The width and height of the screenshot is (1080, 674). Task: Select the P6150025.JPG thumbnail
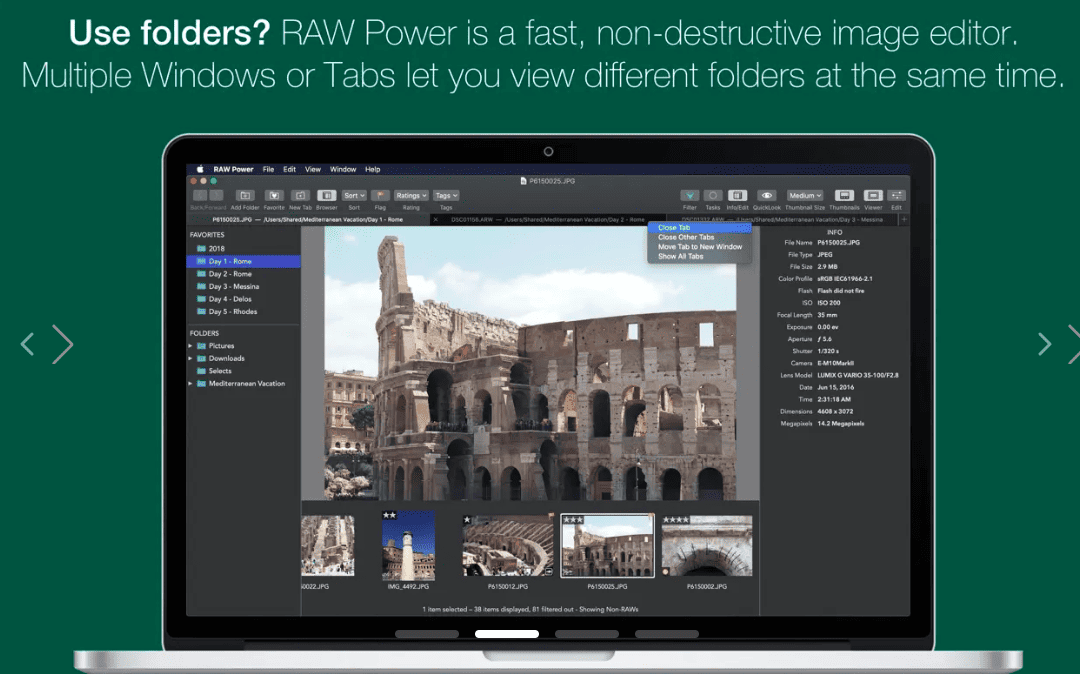pos(607,545)
